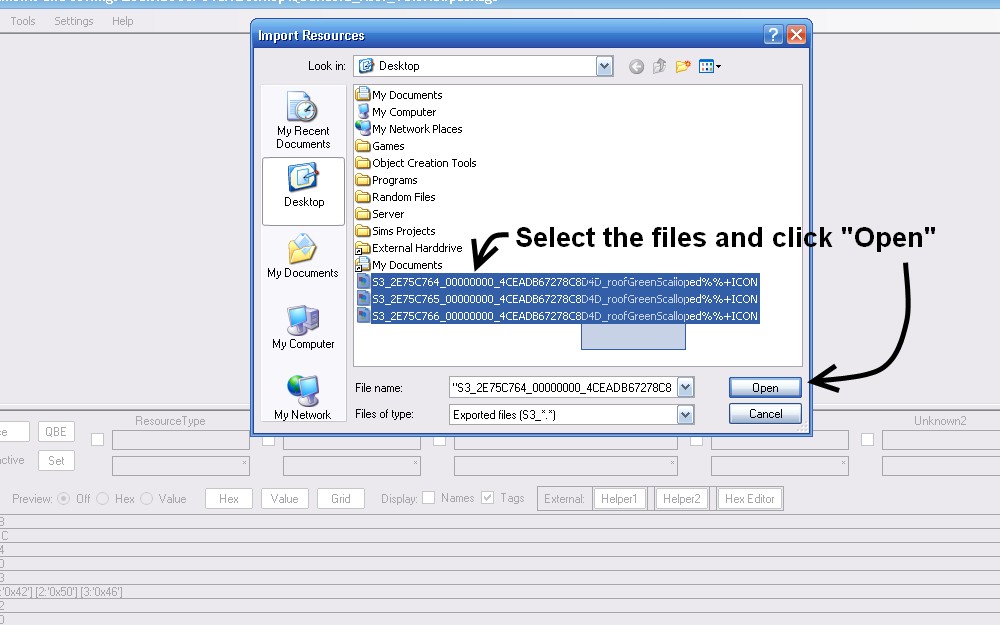Open the Views menu icon
Viewport: 1000px width, 625px height.
pos(709,66)
